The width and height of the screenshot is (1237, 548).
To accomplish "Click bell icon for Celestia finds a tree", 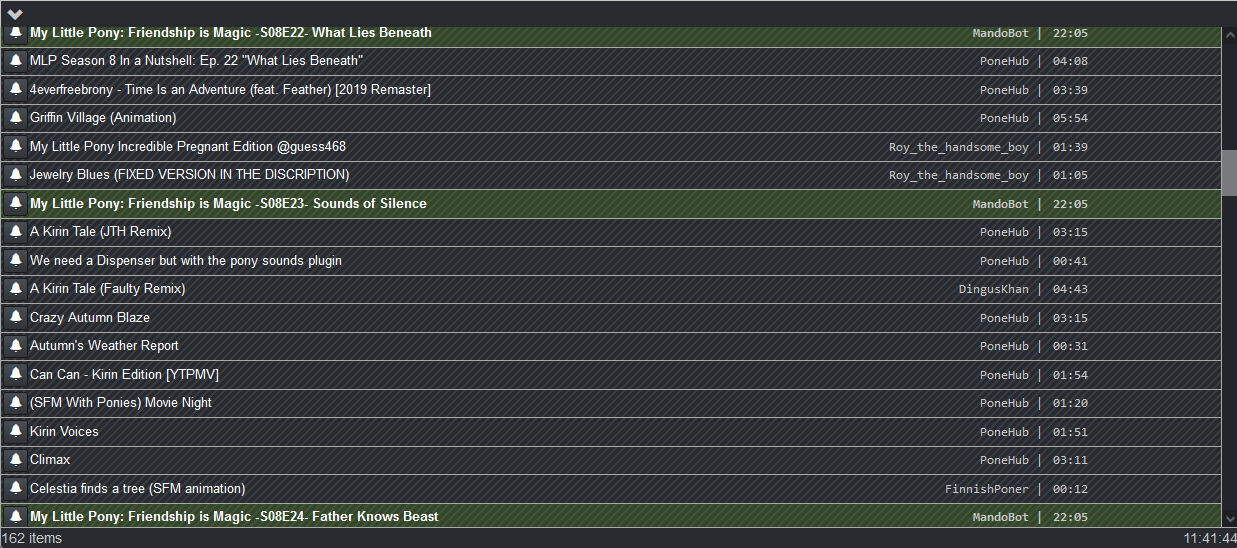I will click(x=16, y=488).
